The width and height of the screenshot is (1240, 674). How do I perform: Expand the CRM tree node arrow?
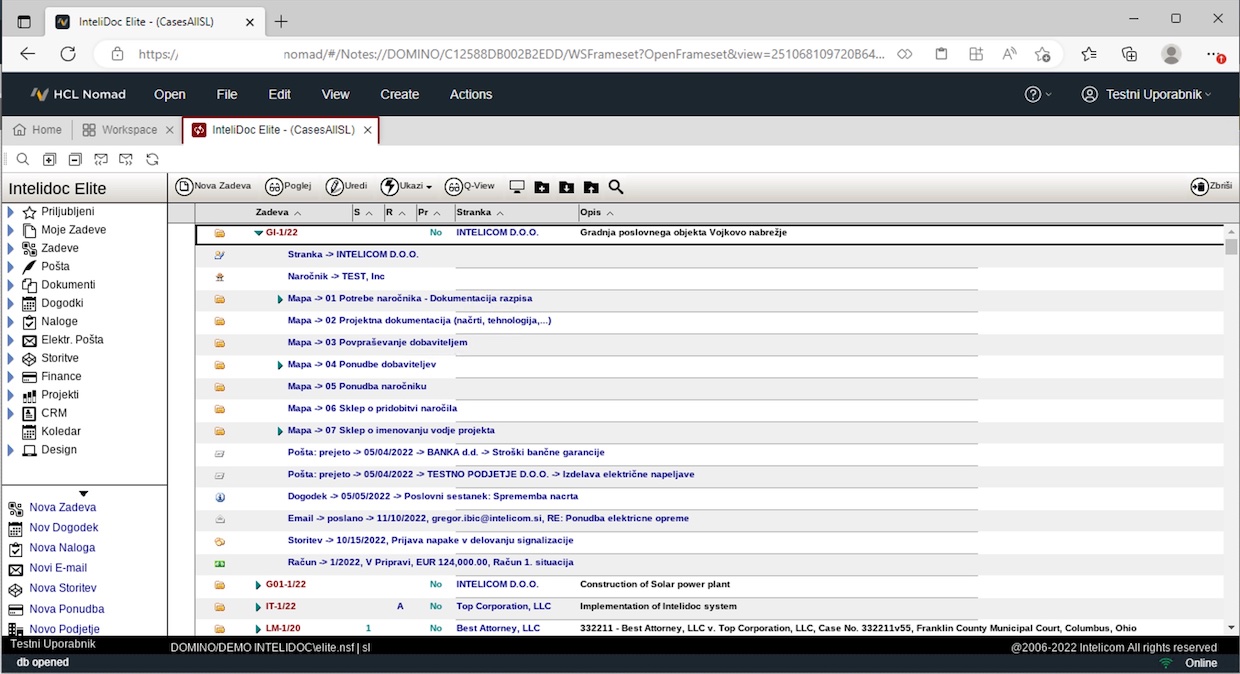(x=11, y=413)
